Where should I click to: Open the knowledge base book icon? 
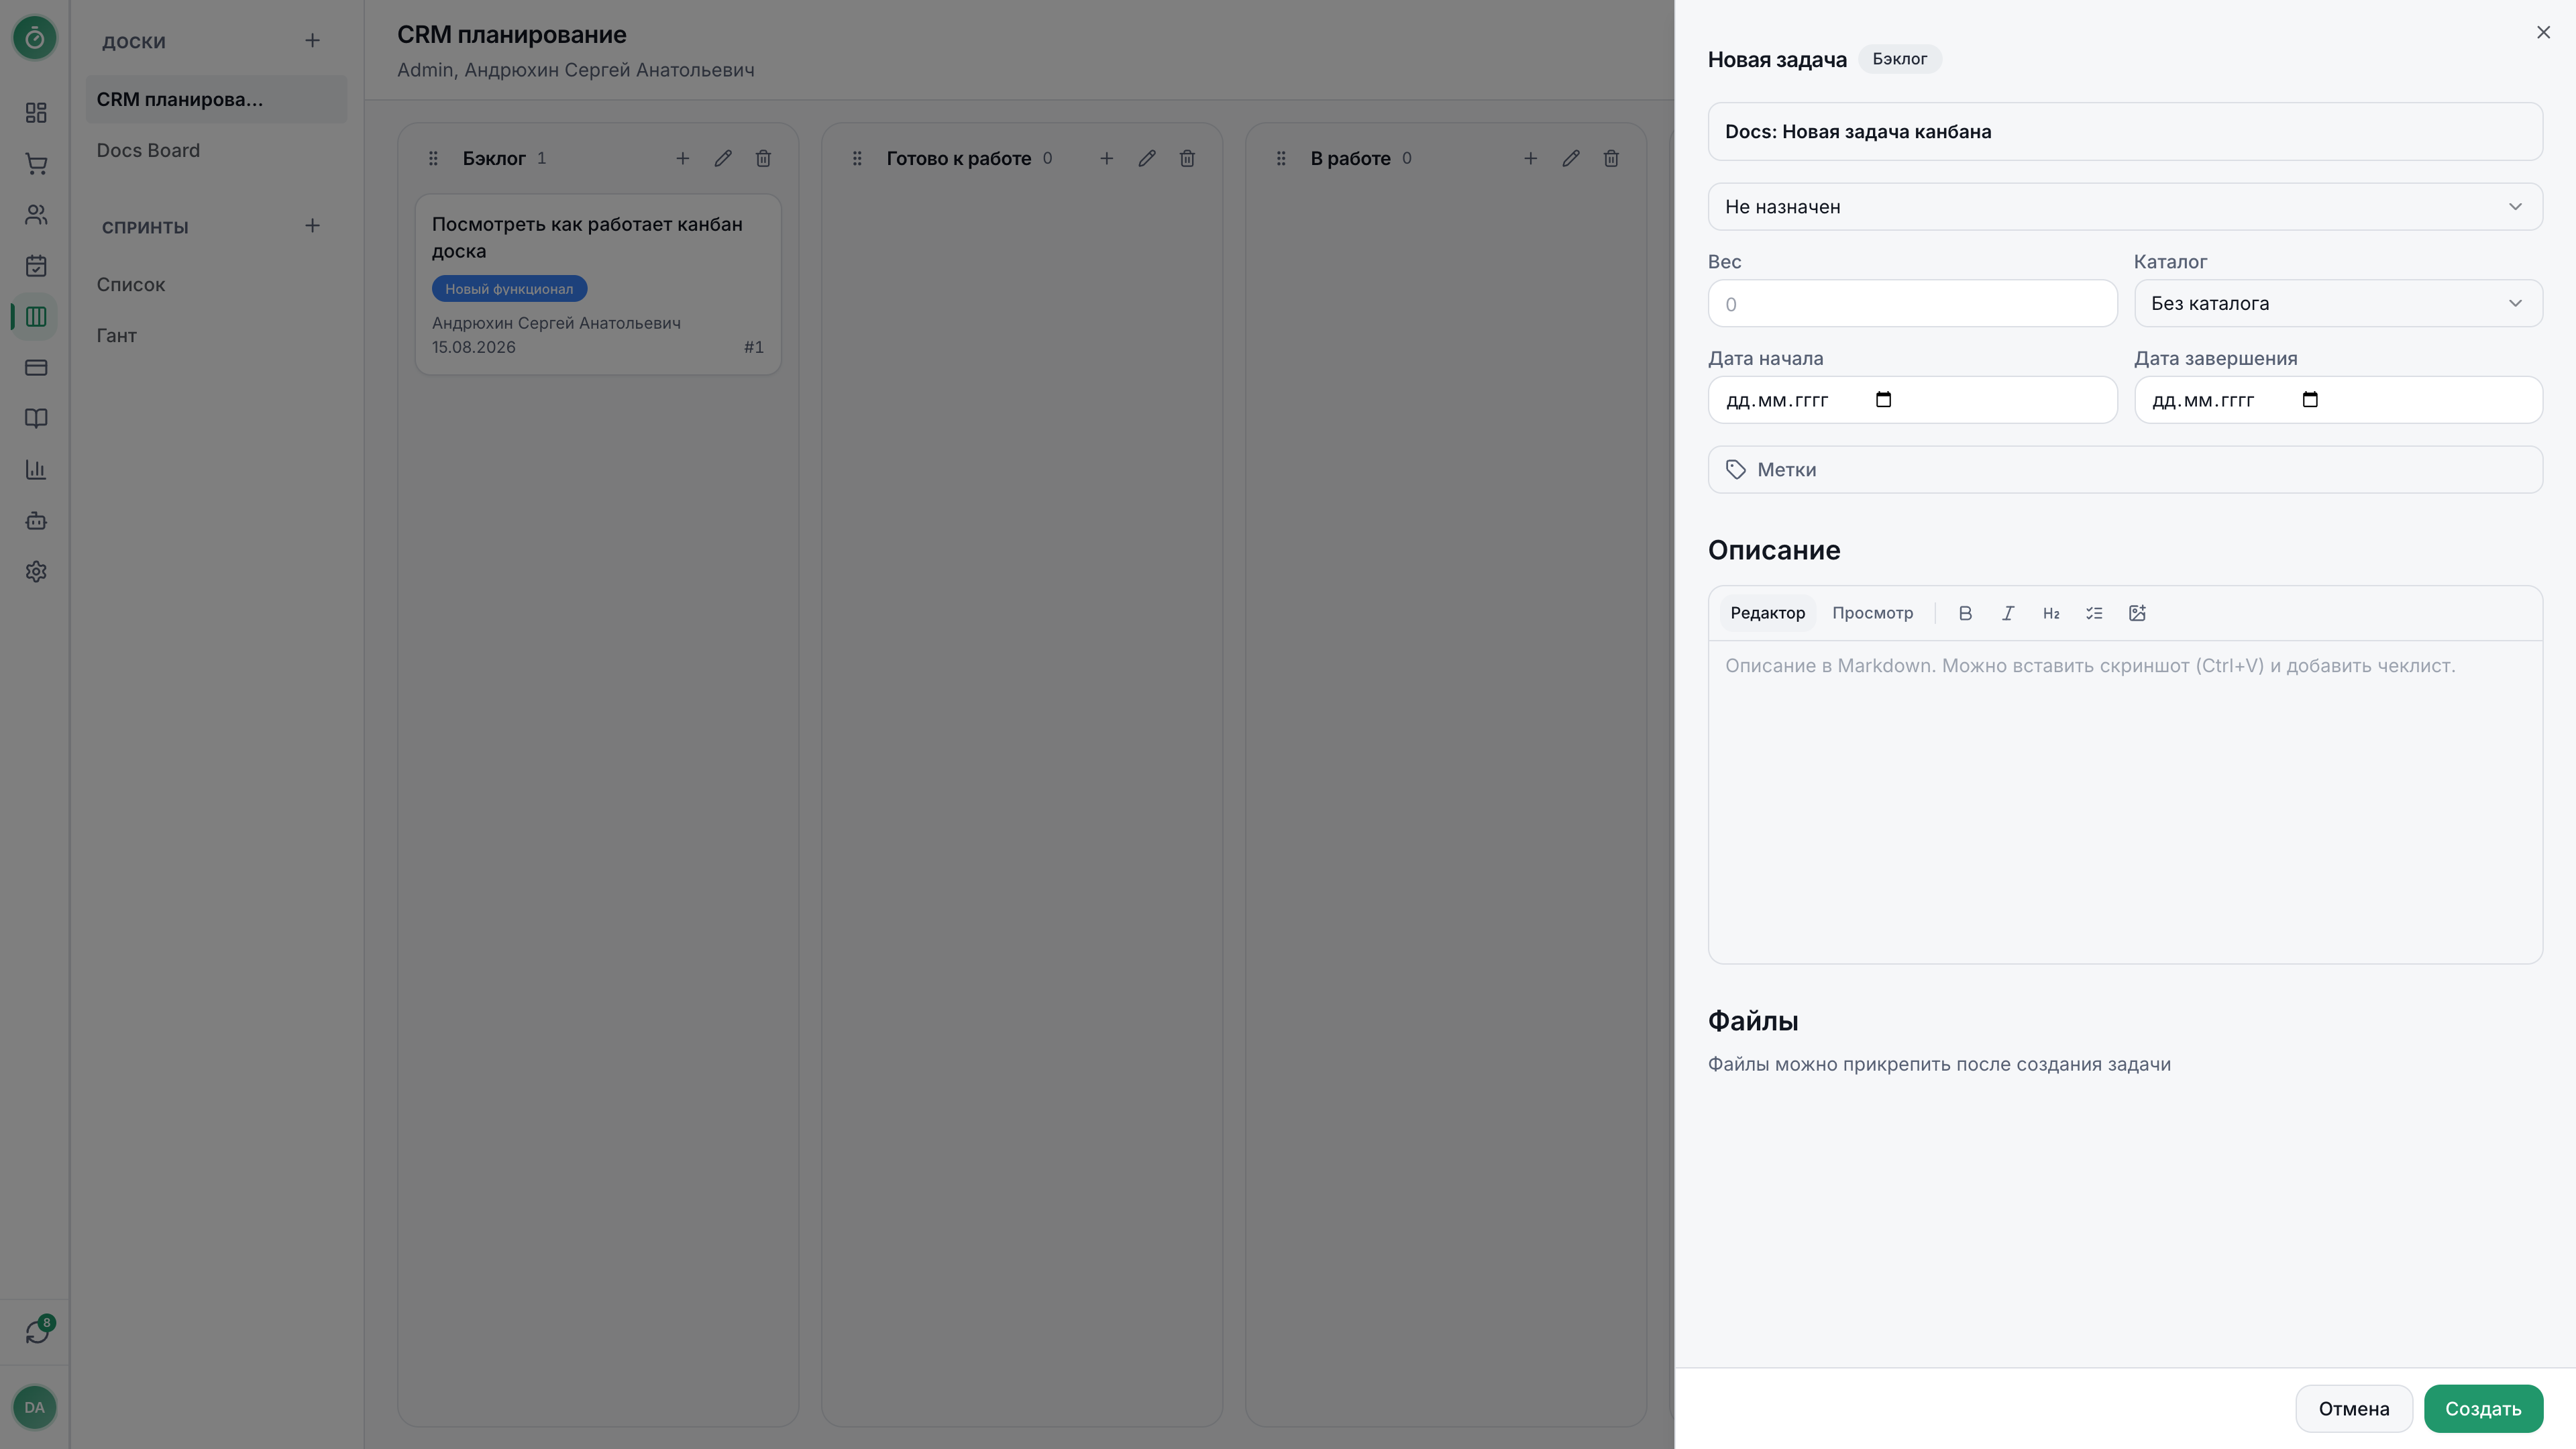pos(36,419)
